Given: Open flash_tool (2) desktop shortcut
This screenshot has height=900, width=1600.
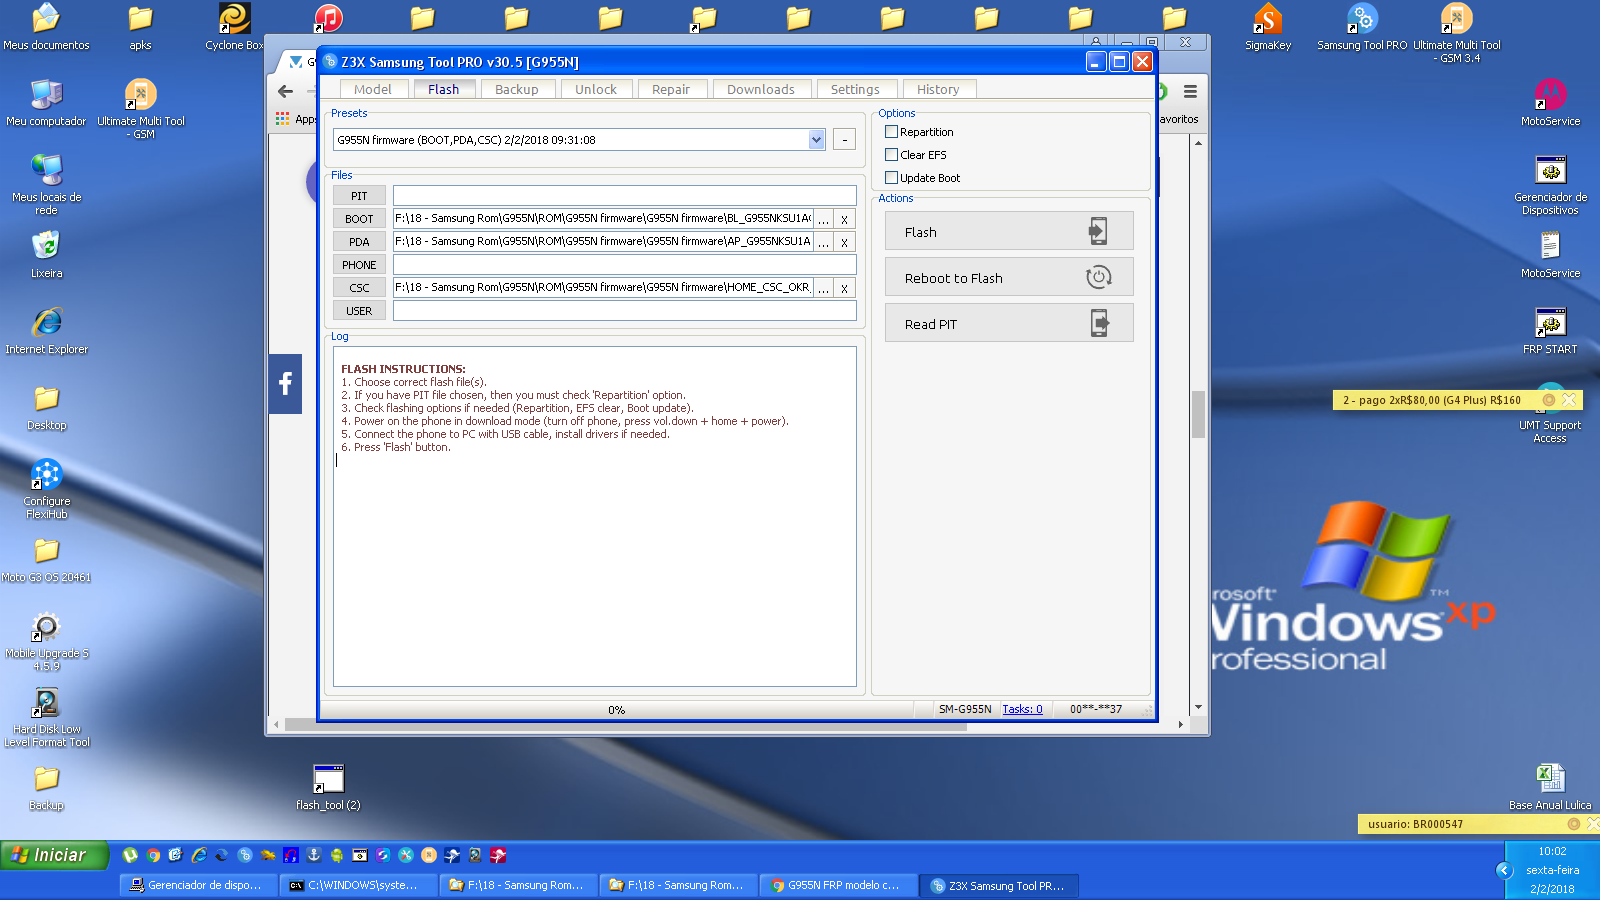Looking at the screenshot, I should click(328, 787).
